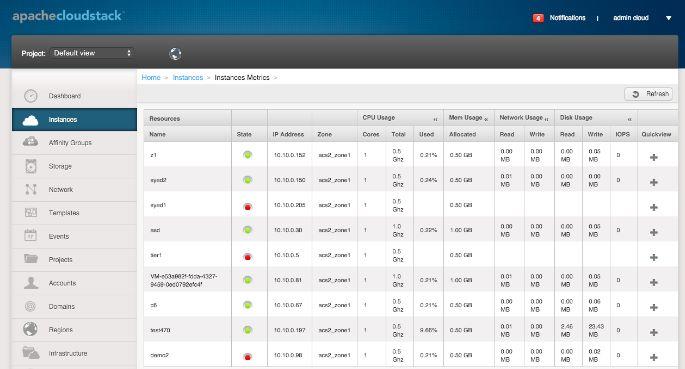The image size is (685, 369).
Task: Go to Instances breadcrumb link
Action: click(x=188, y=77)
